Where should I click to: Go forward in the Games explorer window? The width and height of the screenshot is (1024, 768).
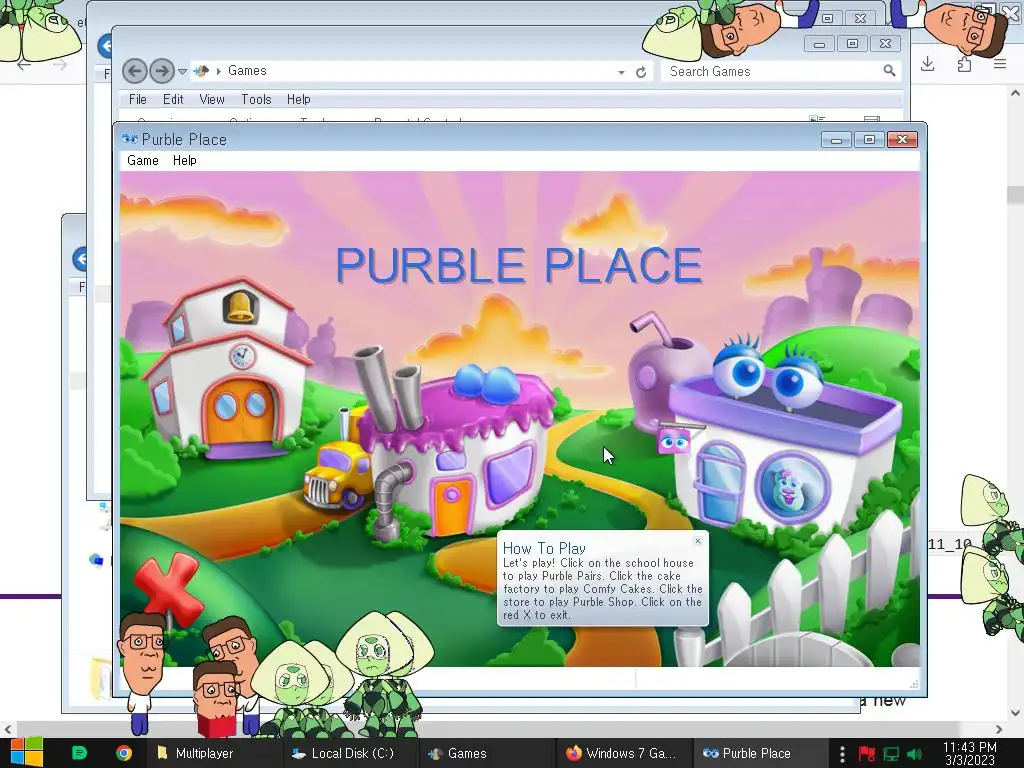[x=161, y=71]
